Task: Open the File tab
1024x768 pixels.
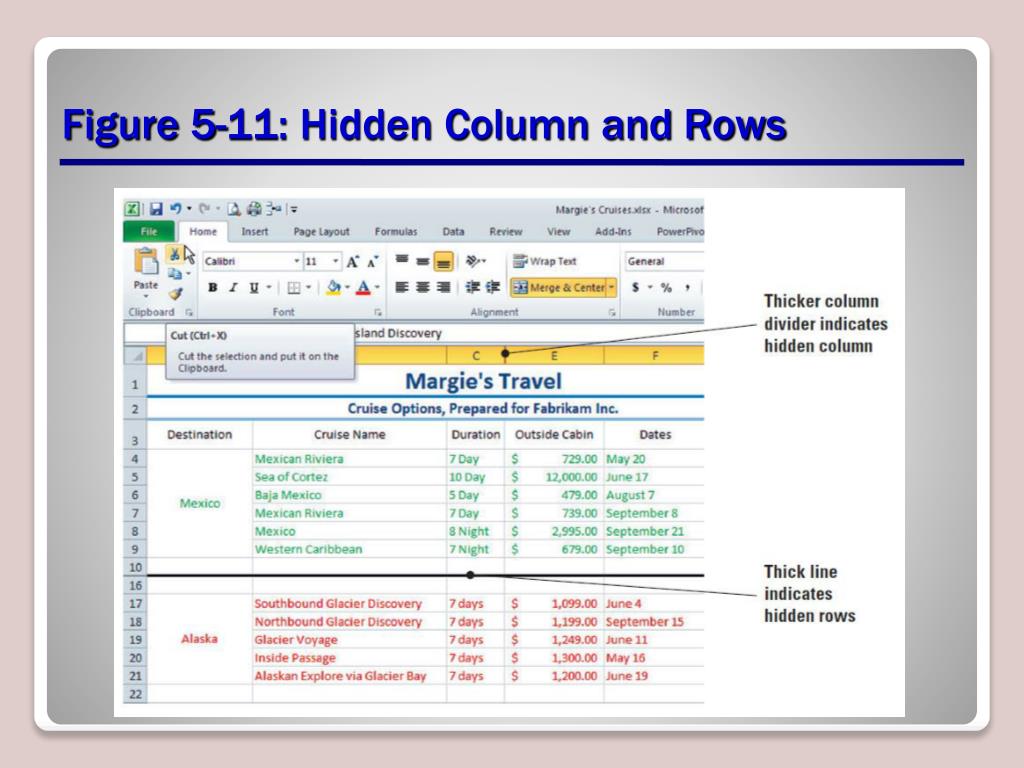Action: pyautogui.click(x=149, y=231)
